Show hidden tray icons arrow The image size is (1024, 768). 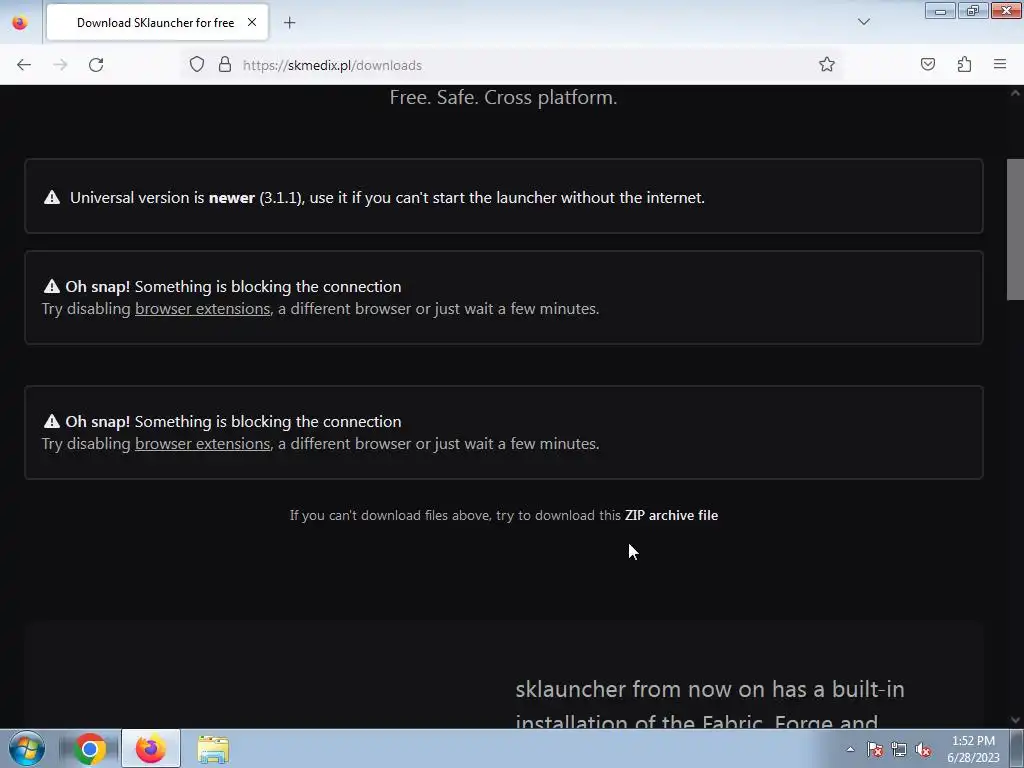pos(850,749)
